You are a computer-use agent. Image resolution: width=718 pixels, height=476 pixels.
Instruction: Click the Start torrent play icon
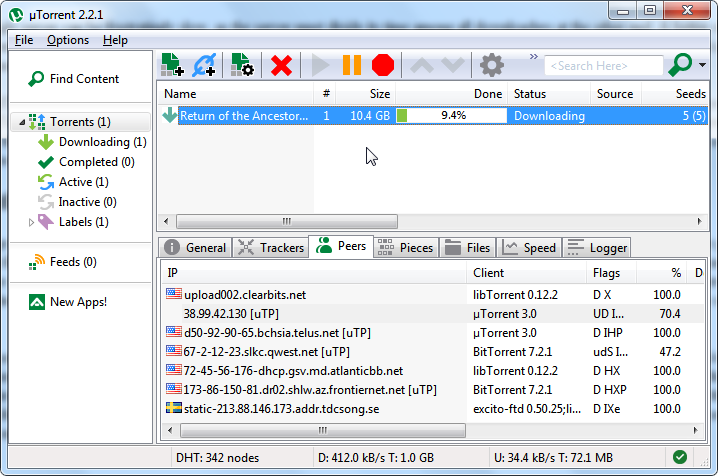[x=320, y=65]
